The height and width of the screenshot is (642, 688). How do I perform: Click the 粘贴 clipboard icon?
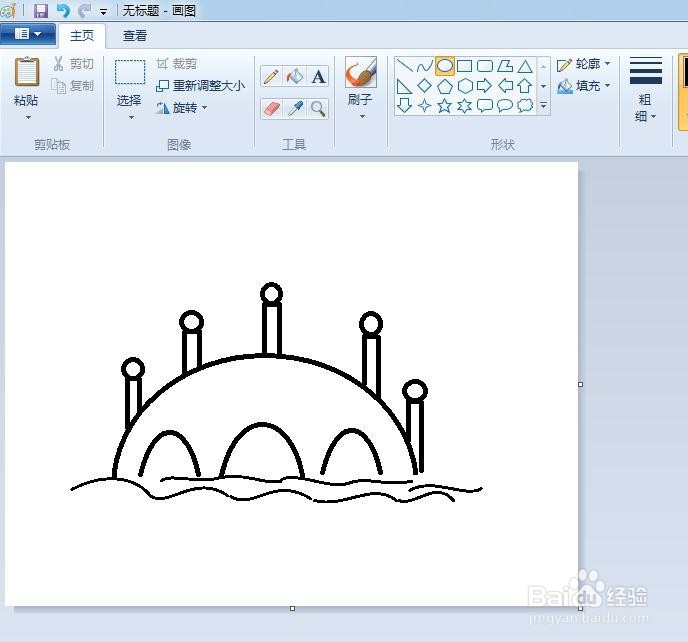(x=27, y=72)
